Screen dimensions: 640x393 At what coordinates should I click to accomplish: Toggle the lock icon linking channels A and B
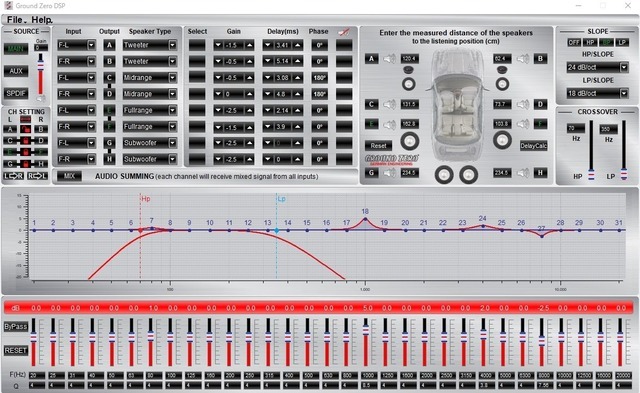[26, 129]
